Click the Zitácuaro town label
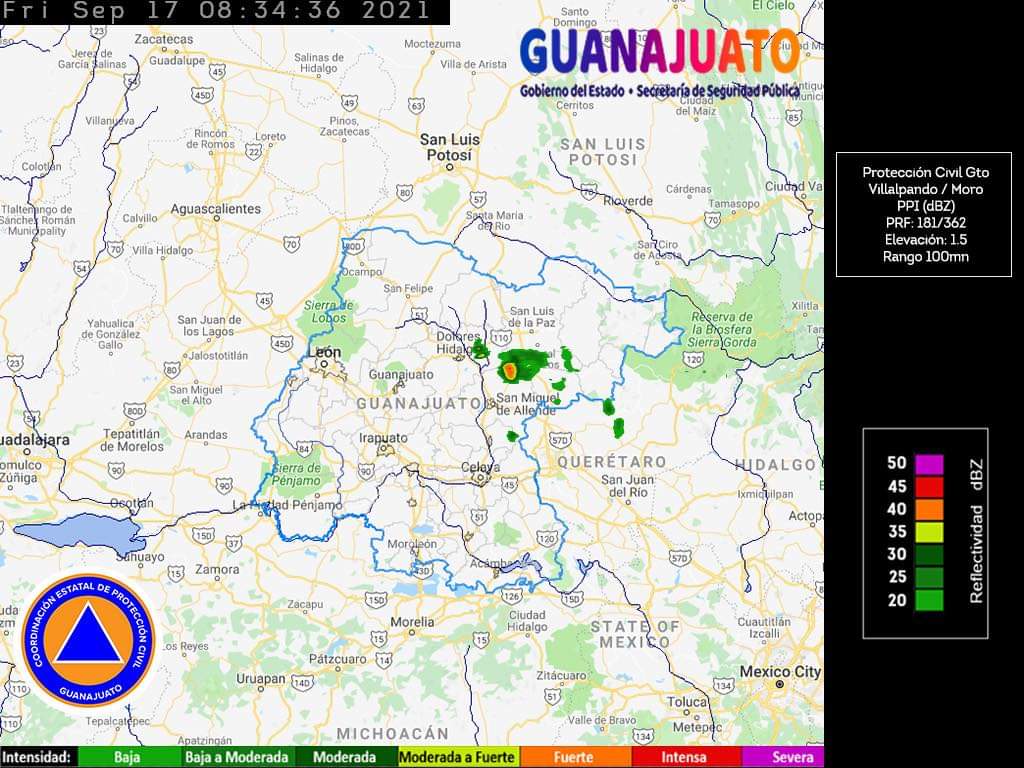This screenshot has height=768, width=1024. point(562,675)
